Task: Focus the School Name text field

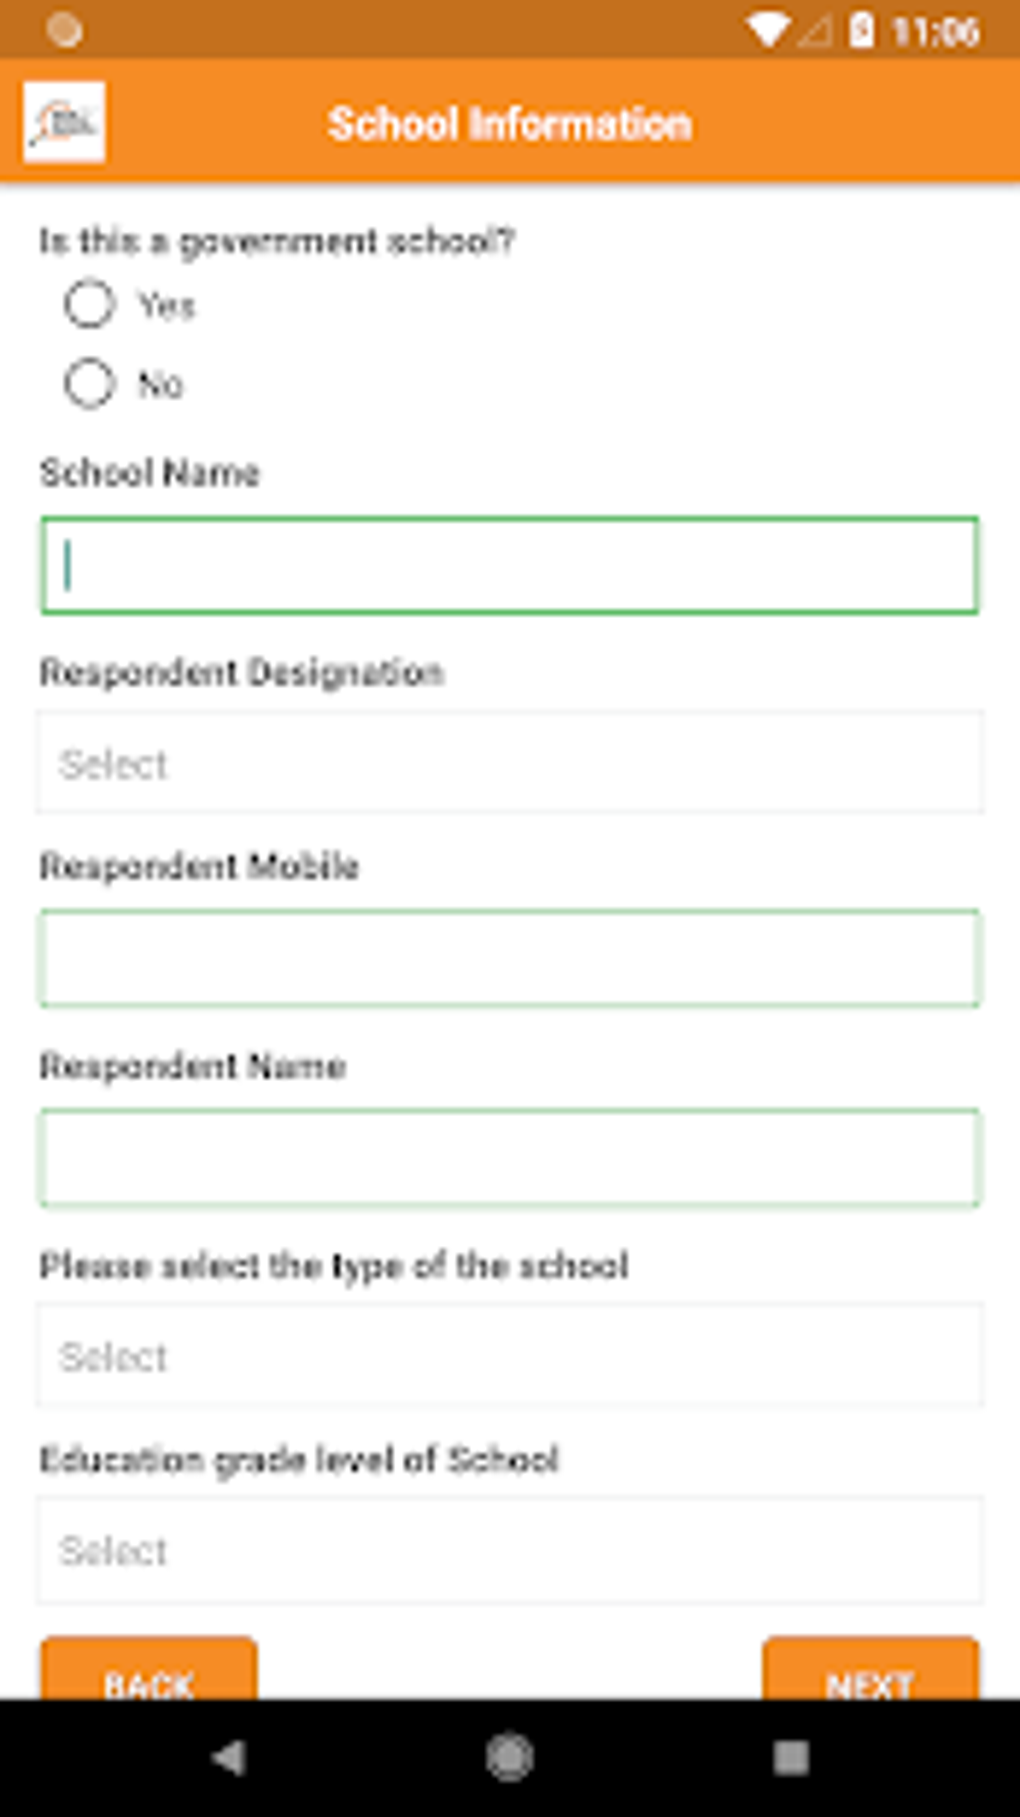Action: 510,565
